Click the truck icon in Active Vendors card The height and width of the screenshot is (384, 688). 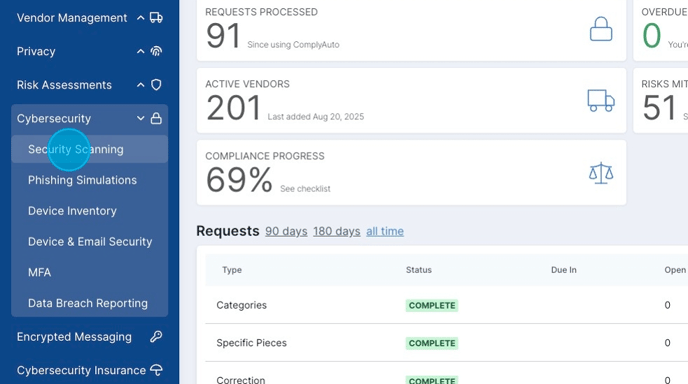click(601, 100)
